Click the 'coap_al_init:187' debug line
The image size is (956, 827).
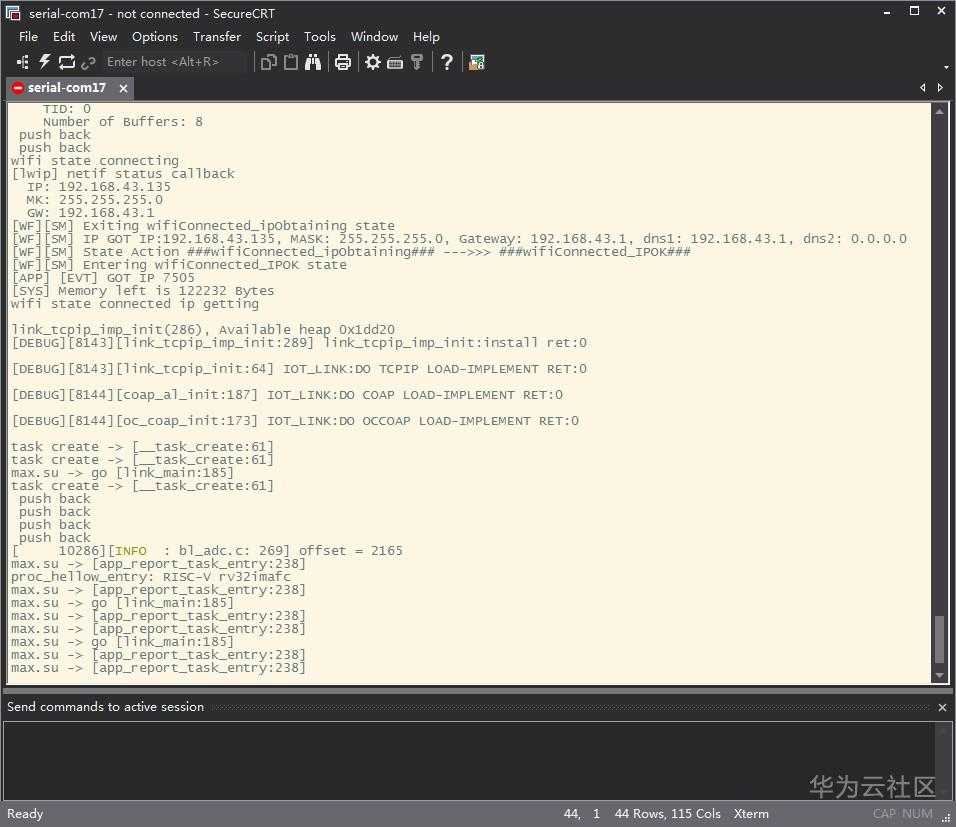tap(287, 395)
